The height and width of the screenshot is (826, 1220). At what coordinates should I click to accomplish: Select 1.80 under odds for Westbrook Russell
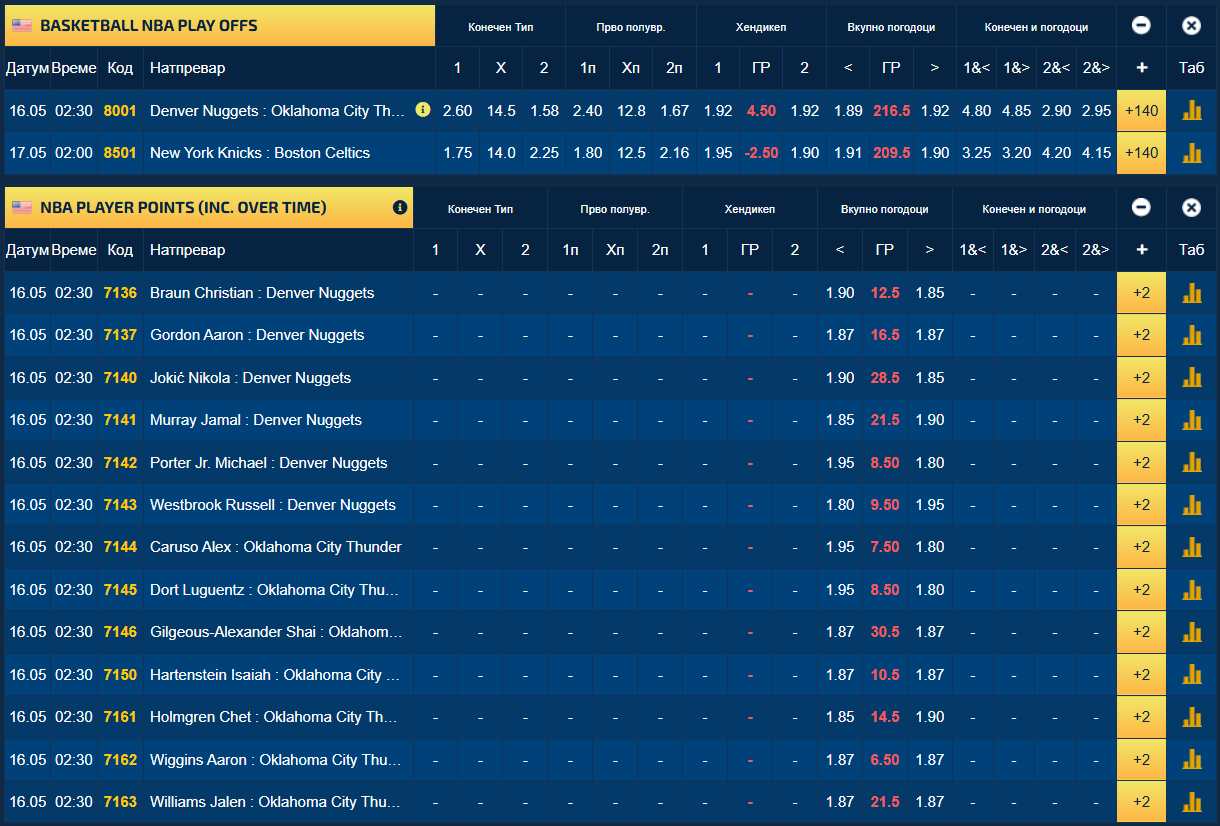(x=840, y=505)
